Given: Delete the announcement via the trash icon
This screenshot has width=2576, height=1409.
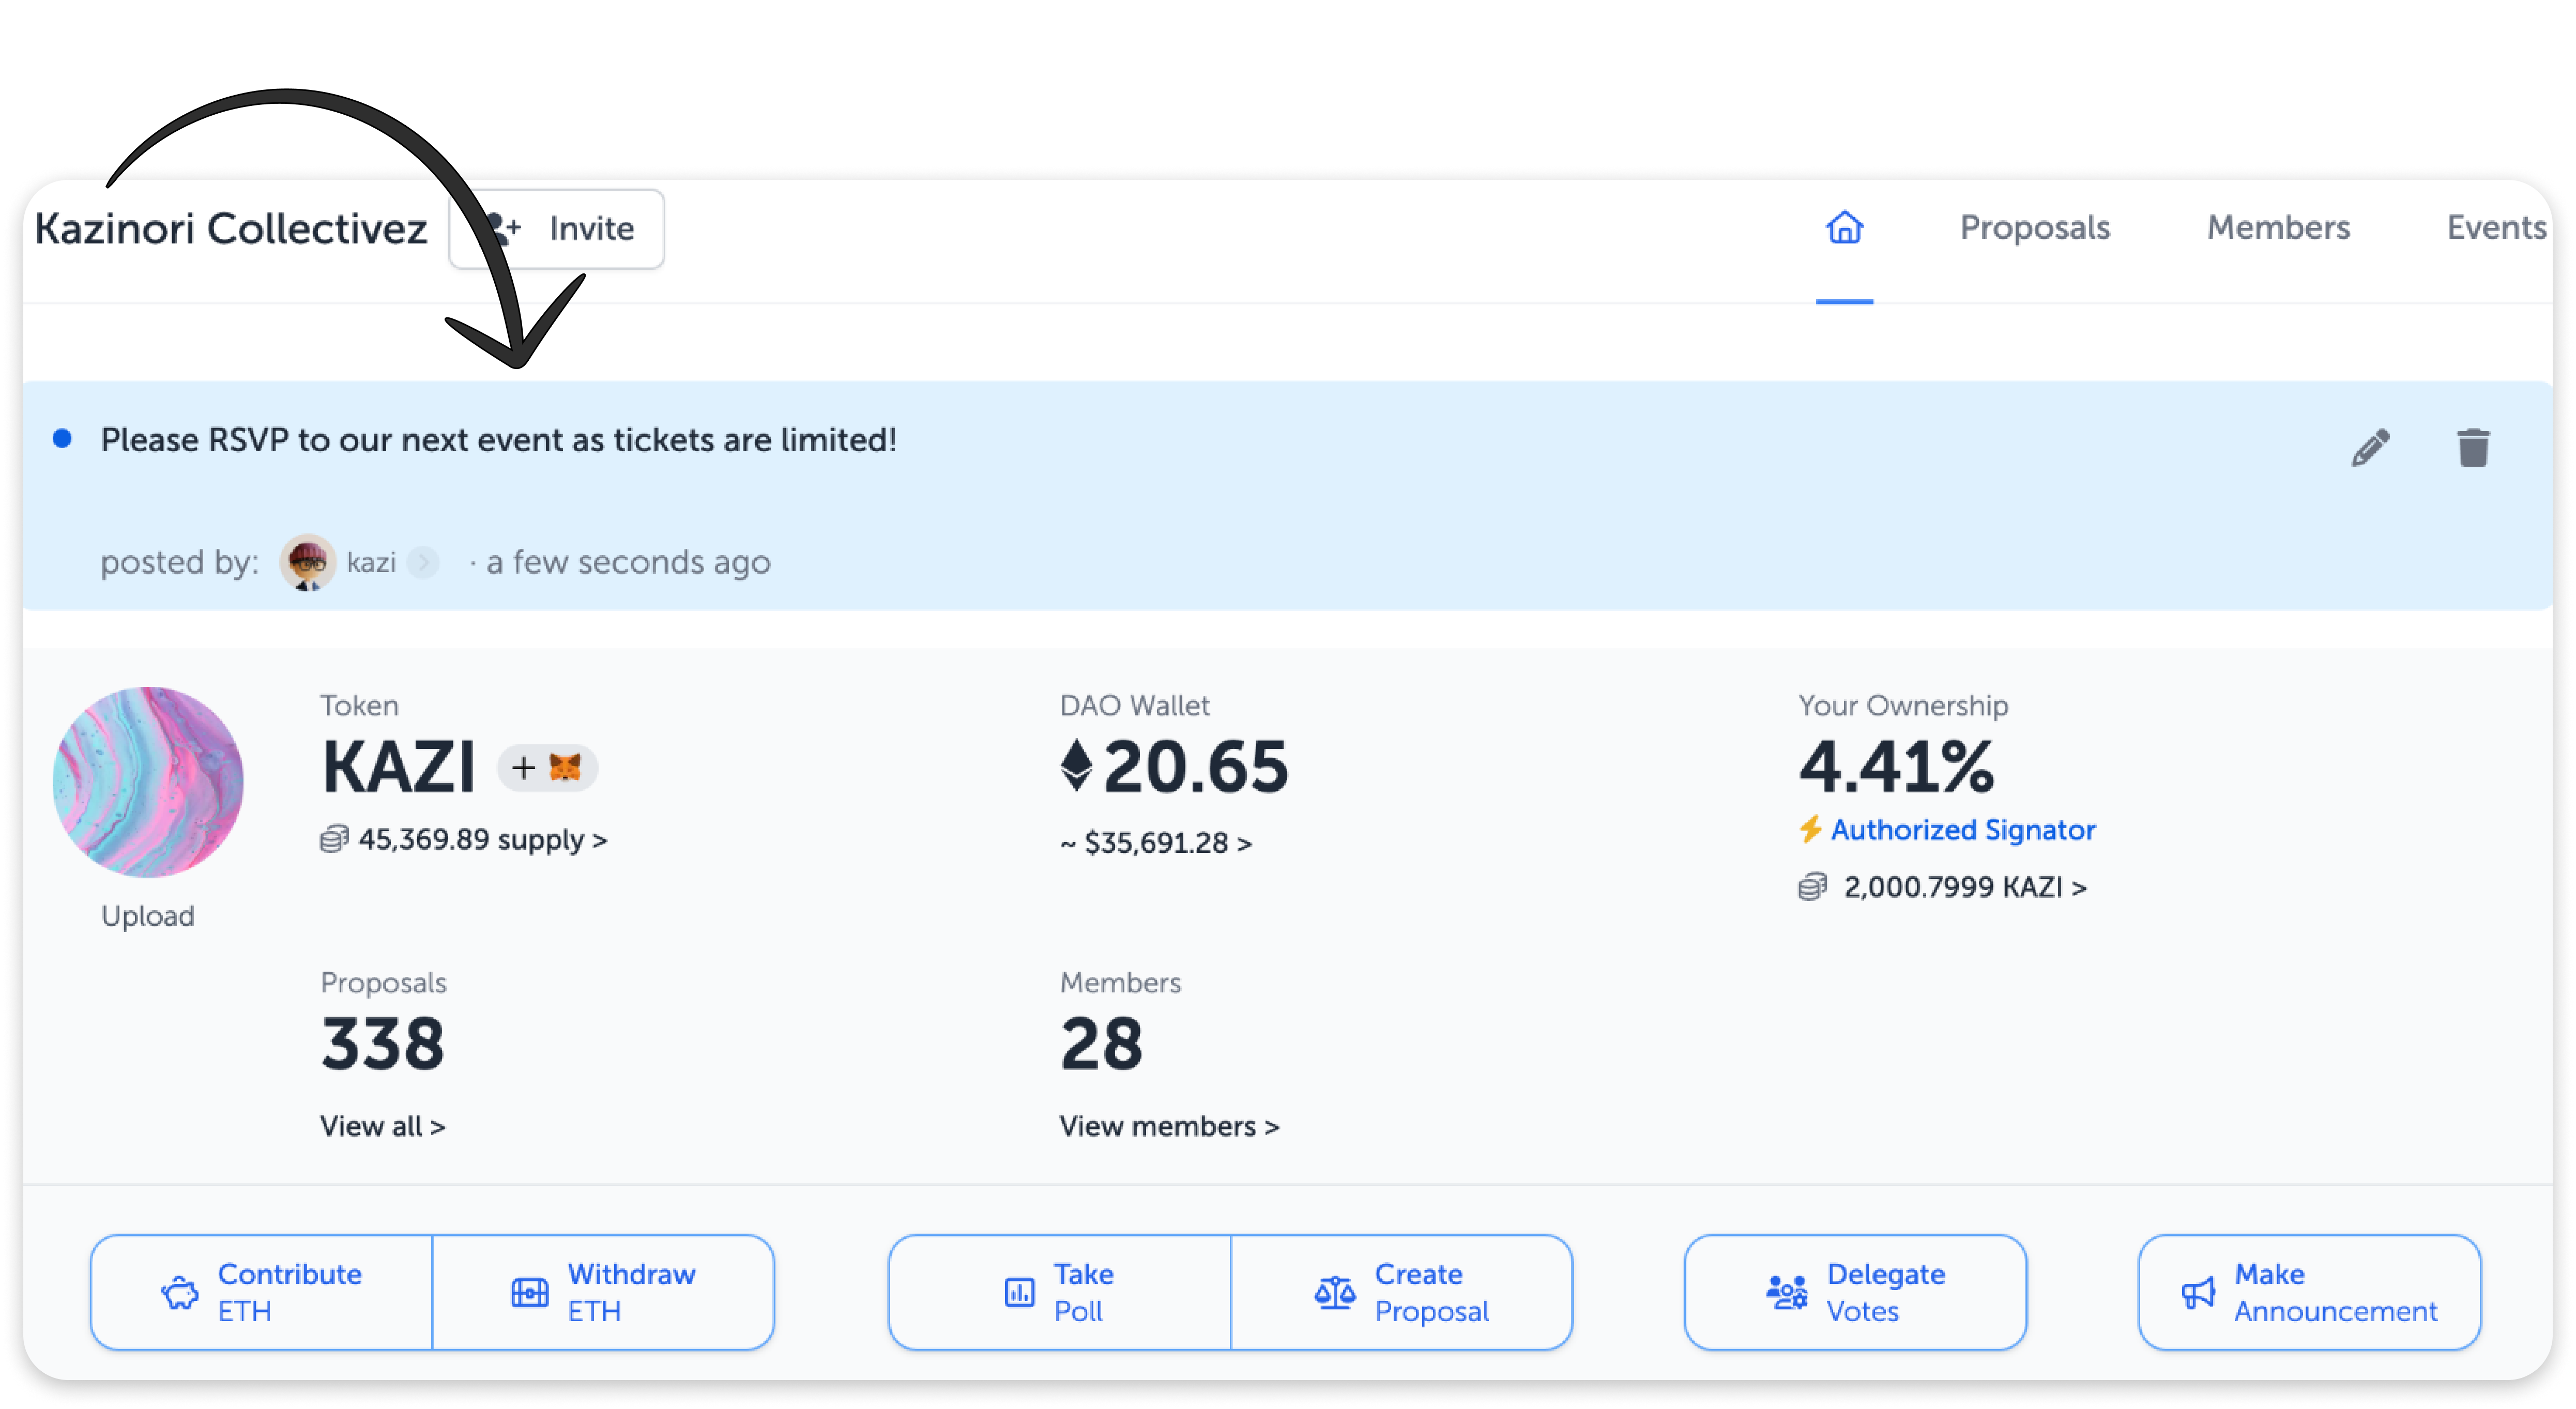Looking at the screenshot, I should click(2473, 447).
